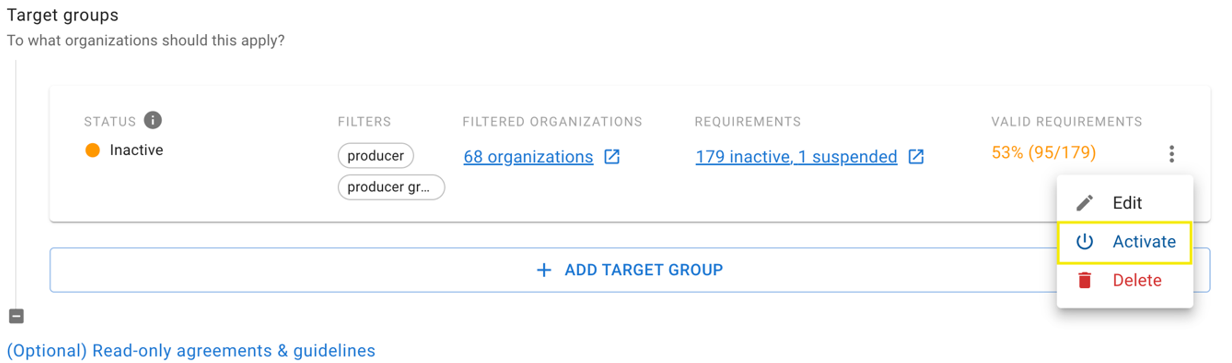
Task: Click the plus icon in Add Target Group
Action: pyautogui.click(x=544, y=270)
